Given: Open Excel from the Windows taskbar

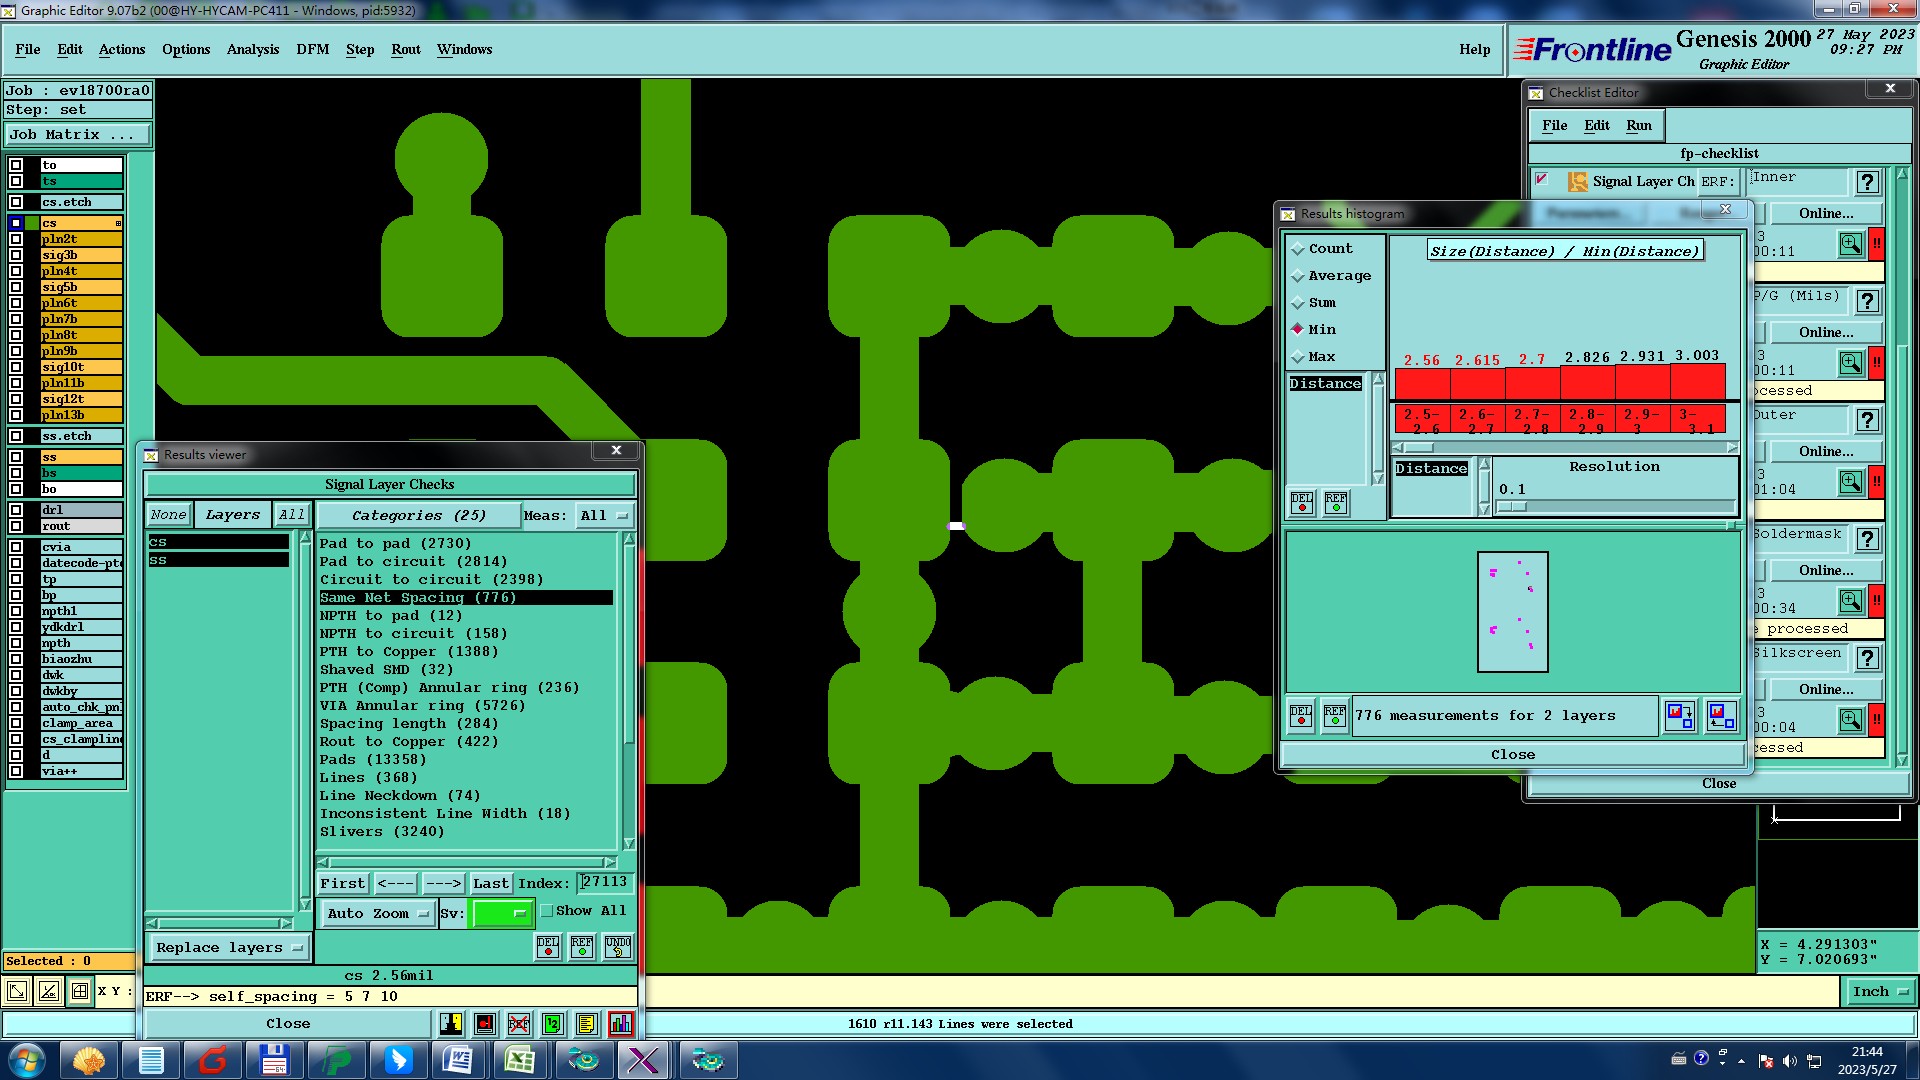Looking at the screenshot, I should click(x=519, y=1060).
